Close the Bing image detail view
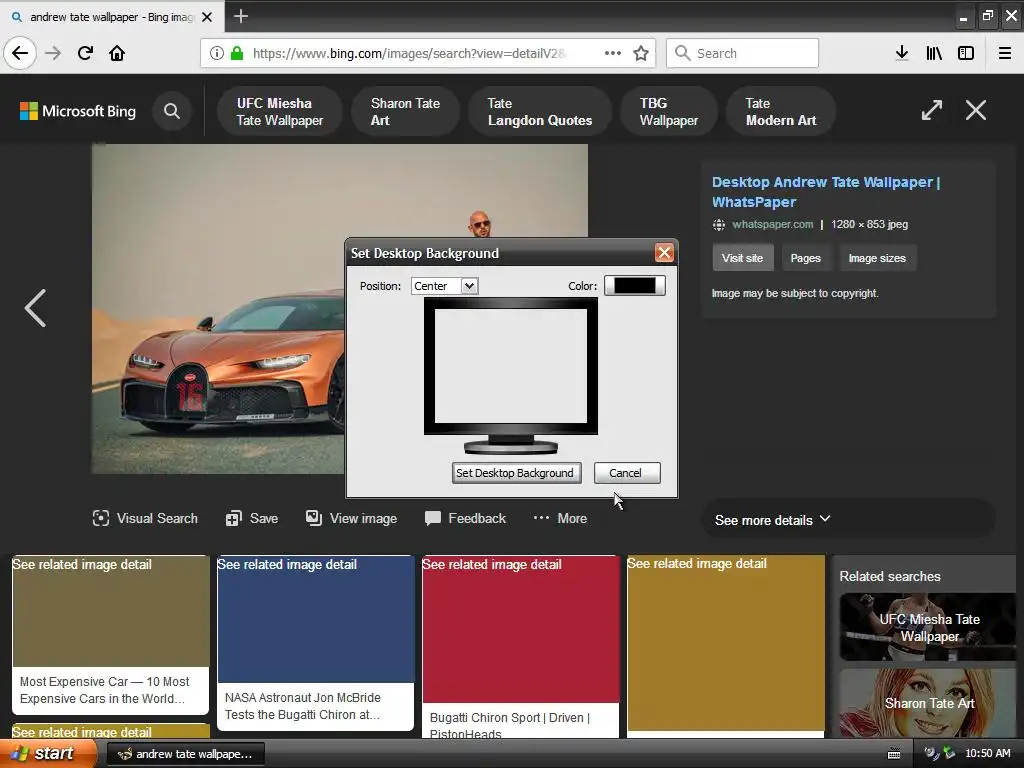The width and height of the screenshot is (1024, 768). point(976,110)
